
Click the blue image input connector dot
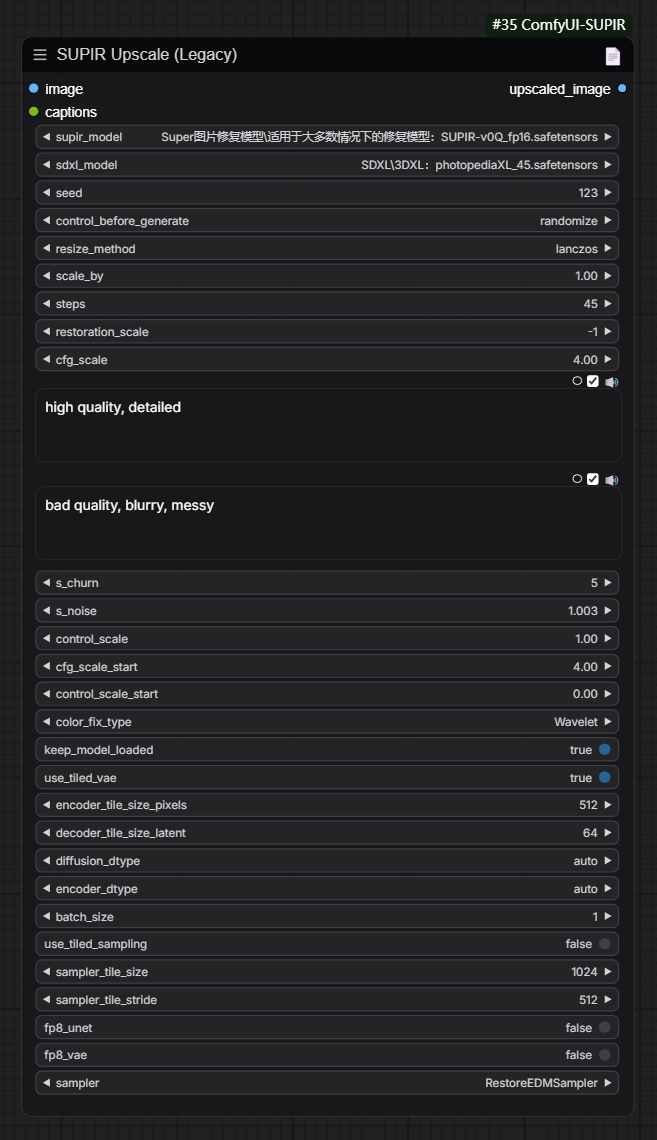pyautogui.click(x=34, y=89)
